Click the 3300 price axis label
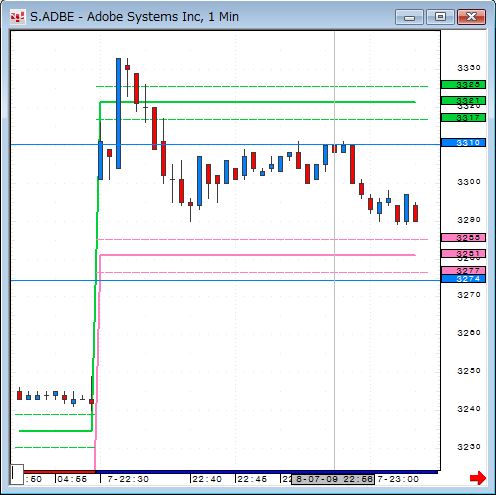 point(469,182)
